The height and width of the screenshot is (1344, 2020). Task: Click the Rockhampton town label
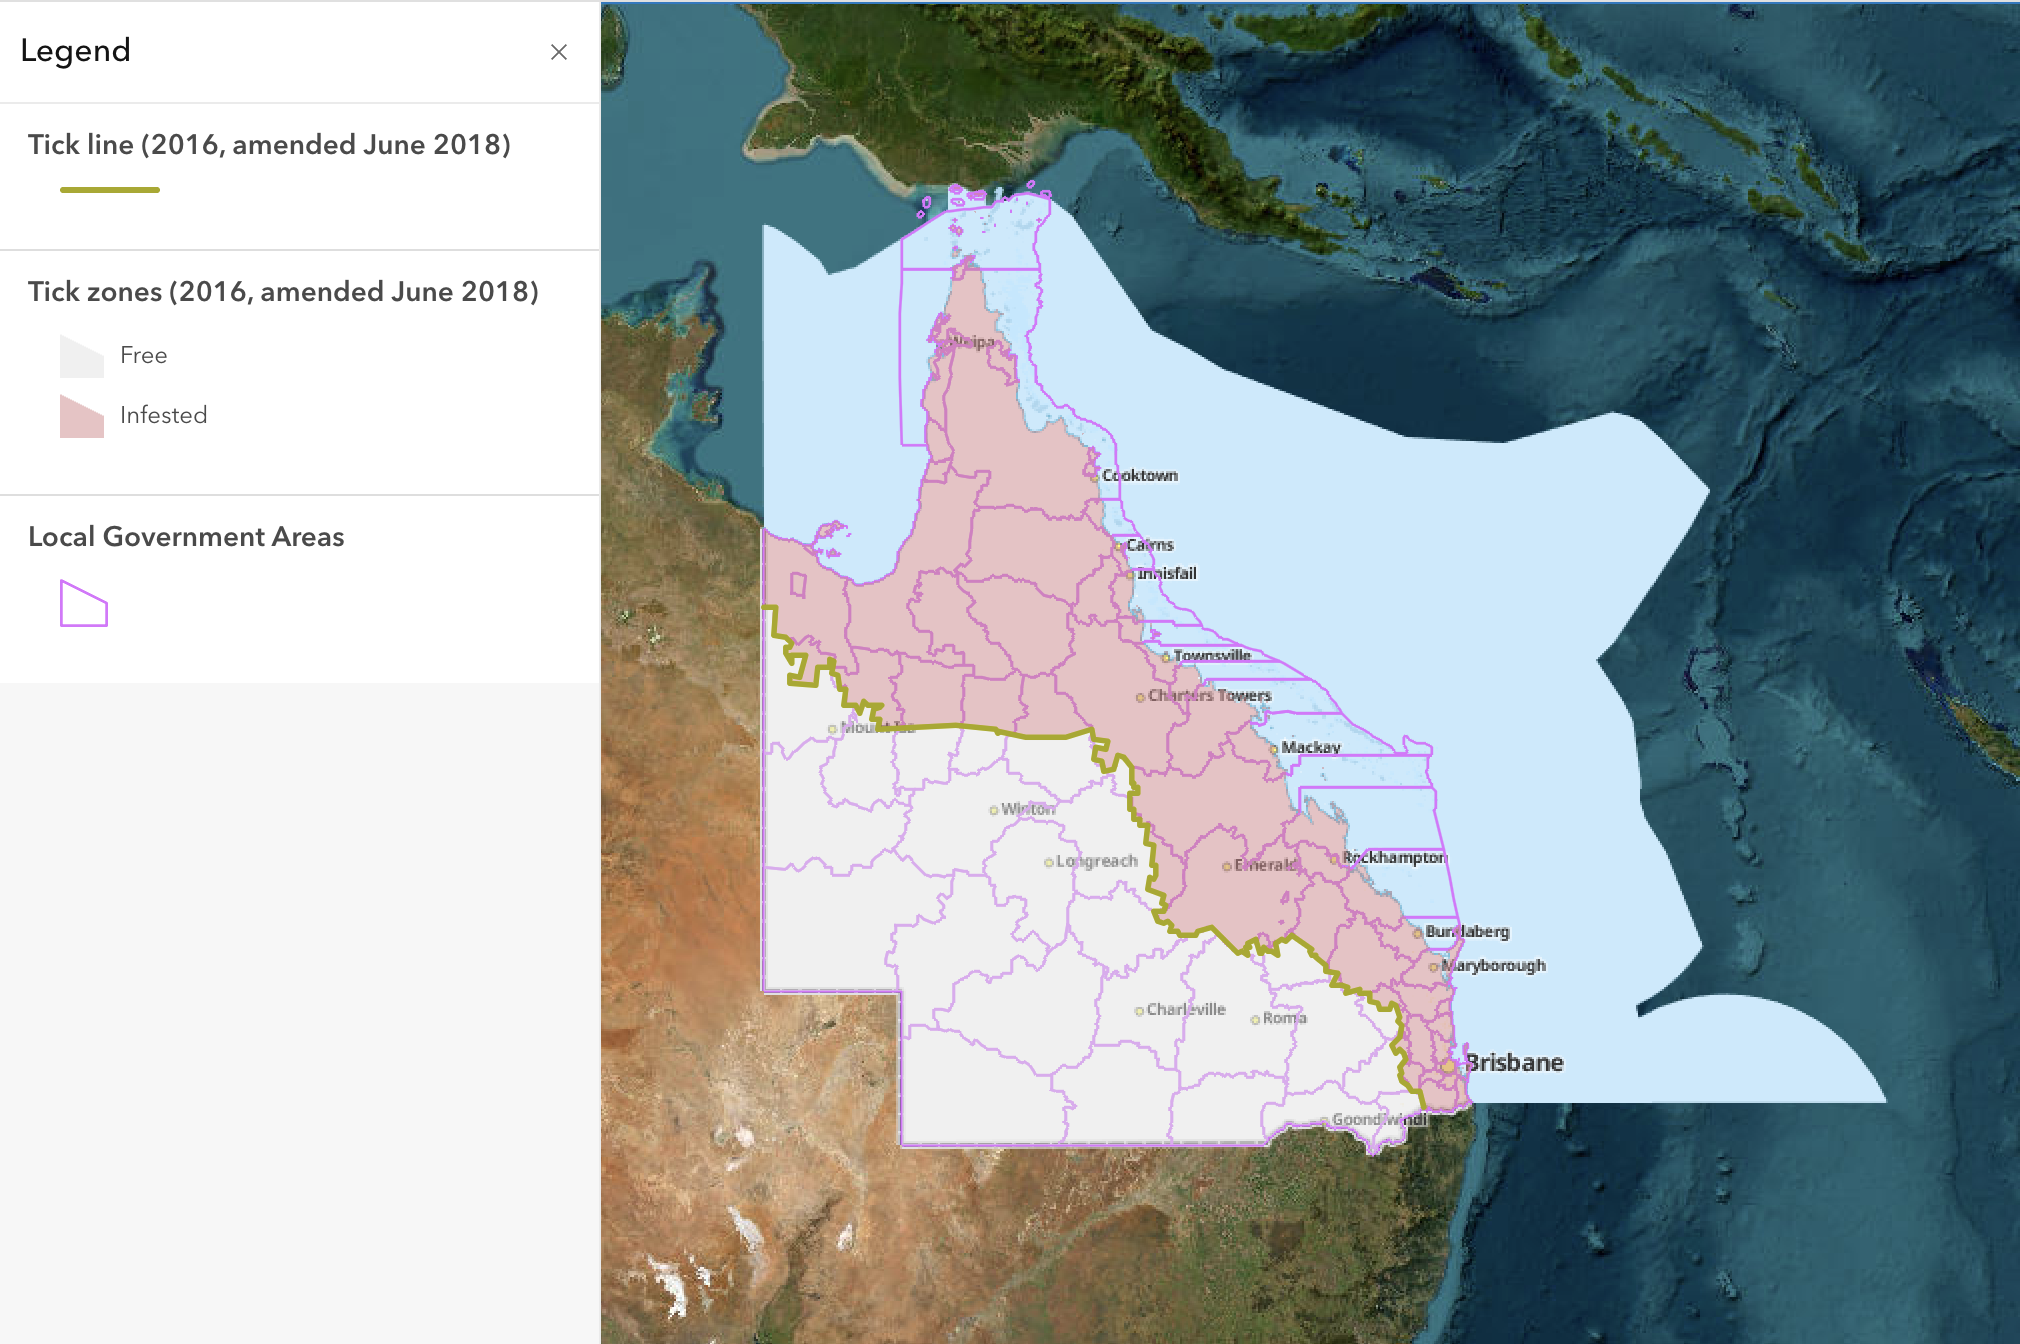[x=1394, y=858]
